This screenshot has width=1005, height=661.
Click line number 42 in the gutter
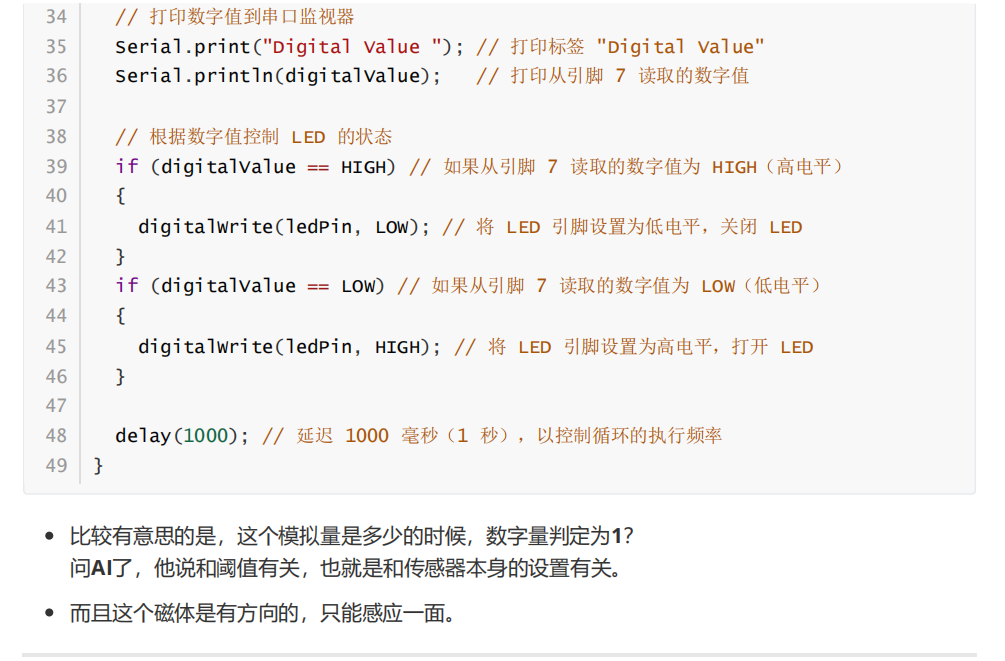coord(56,256)
